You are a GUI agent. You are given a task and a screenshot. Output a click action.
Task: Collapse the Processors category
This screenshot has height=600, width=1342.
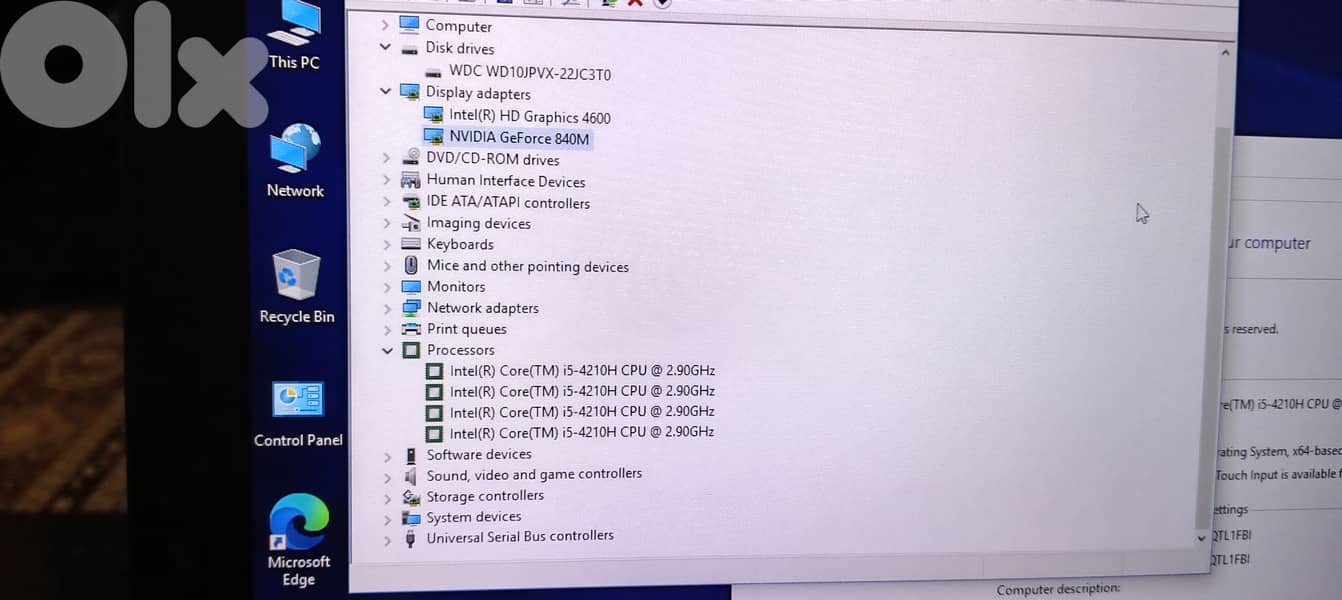pyautogui.click(x=387, y=350)
